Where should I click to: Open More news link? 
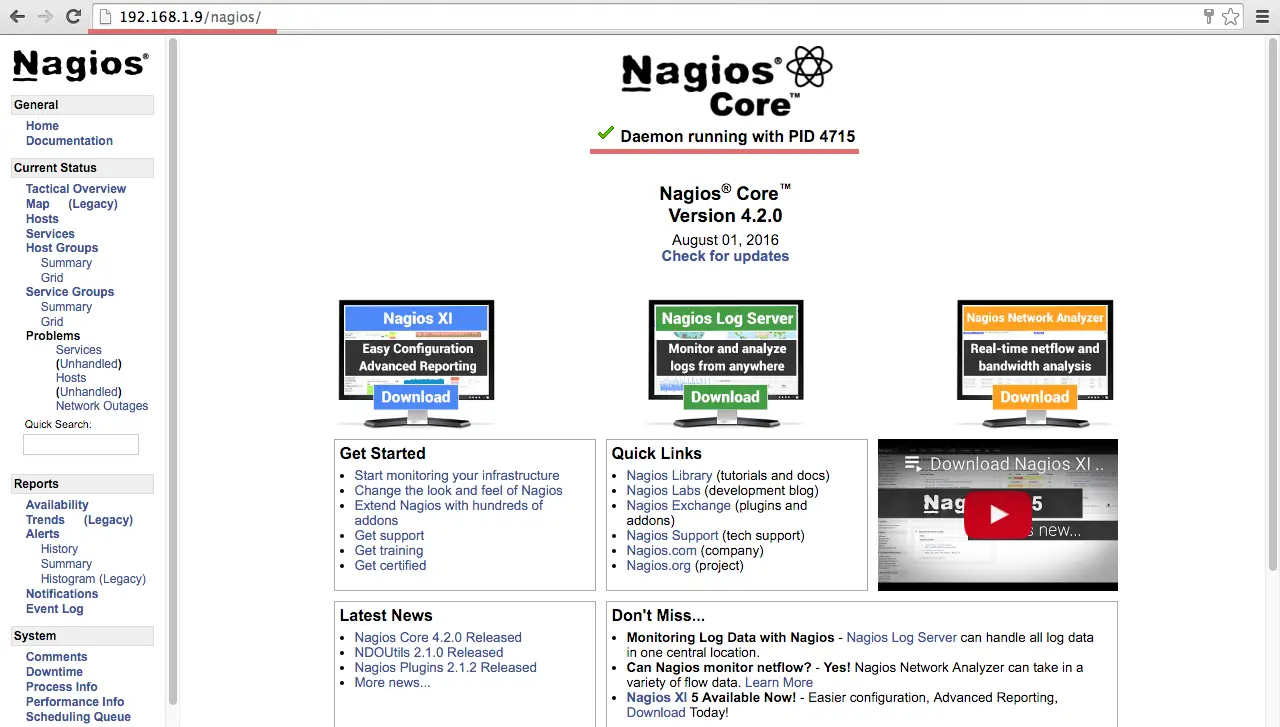pos(392,683)
